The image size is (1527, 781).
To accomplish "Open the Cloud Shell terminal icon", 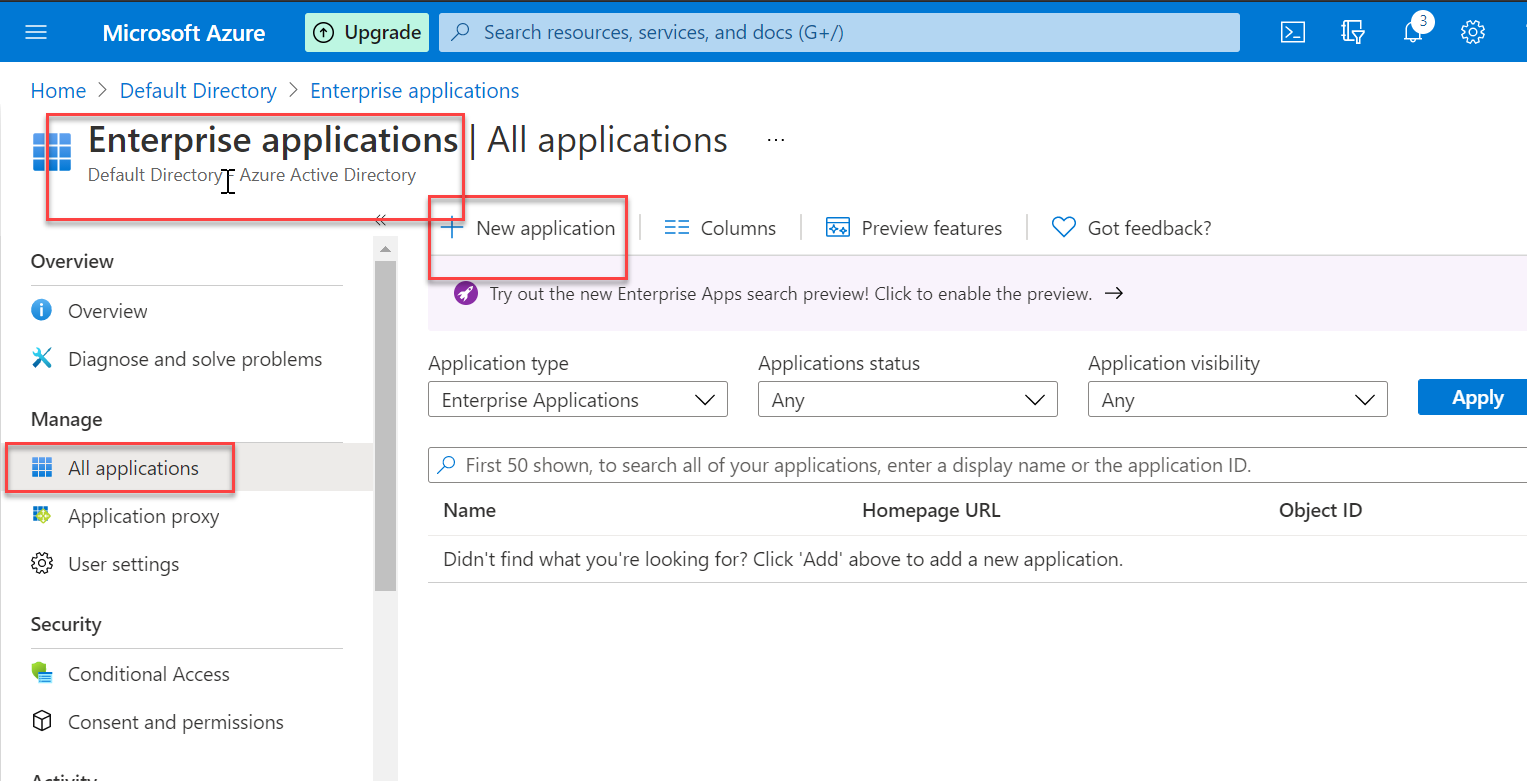I will tap(1292, 31).
